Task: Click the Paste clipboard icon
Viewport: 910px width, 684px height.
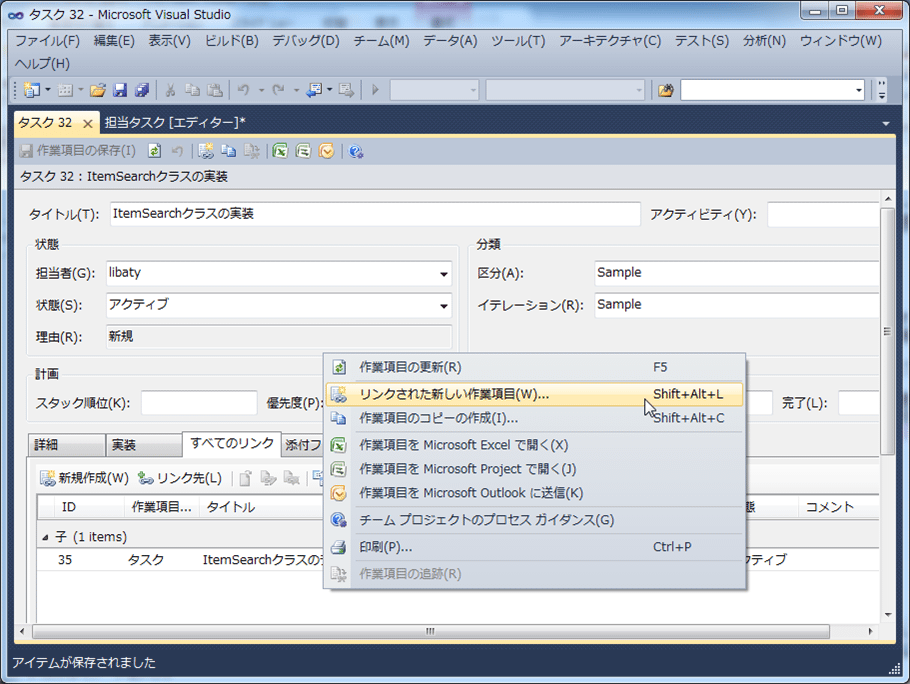Action: (215, 90)
